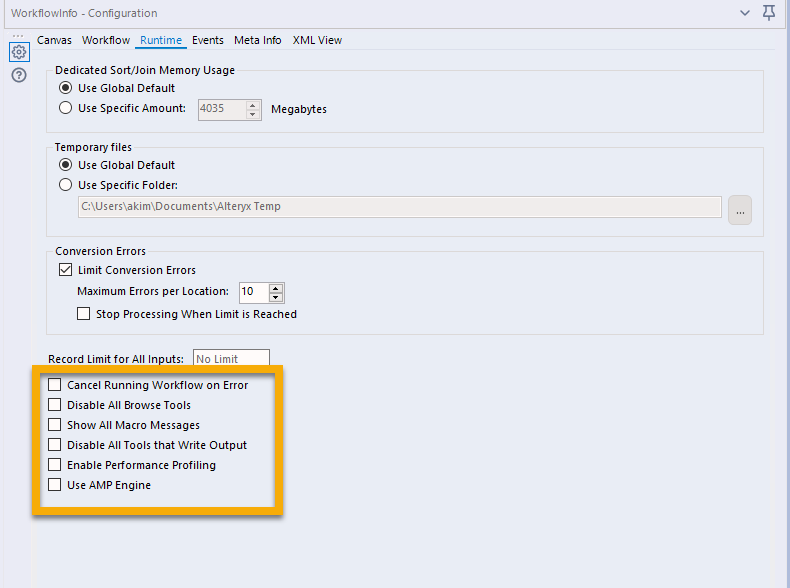
Task: Enable Stop Processing When Limit is Reached
Action: pos(84,314)
